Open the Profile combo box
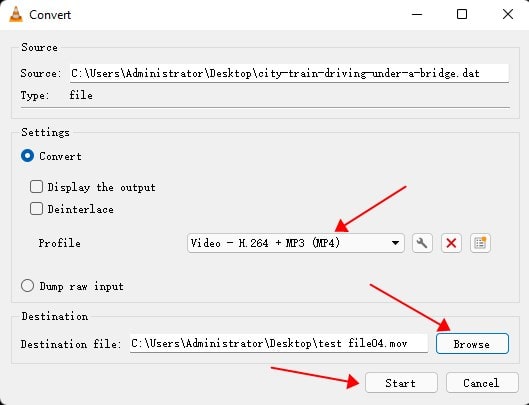The width and height of the screenshot is (529, 405). pyautogui.click(x=296, y=243)
